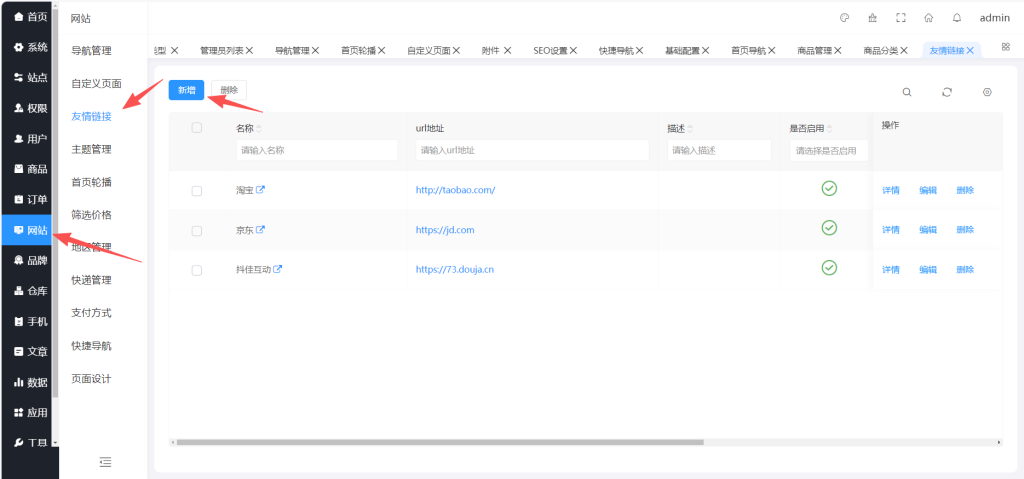This screenshot has width=1024, height=479.
Task: Click the home icon in header
Action: point(929,18)
